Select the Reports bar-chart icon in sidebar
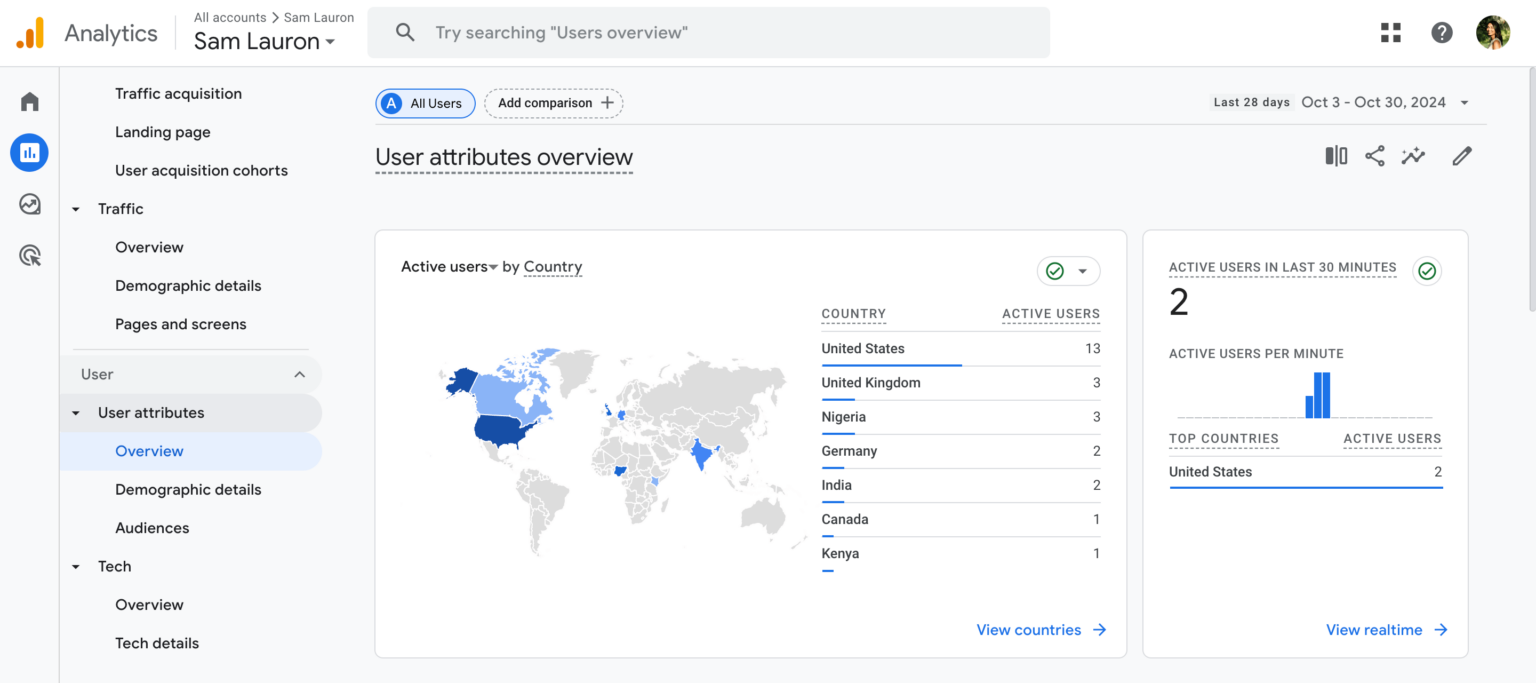The width and height of the screenshot is (1536, 683). tap(29, 152)
